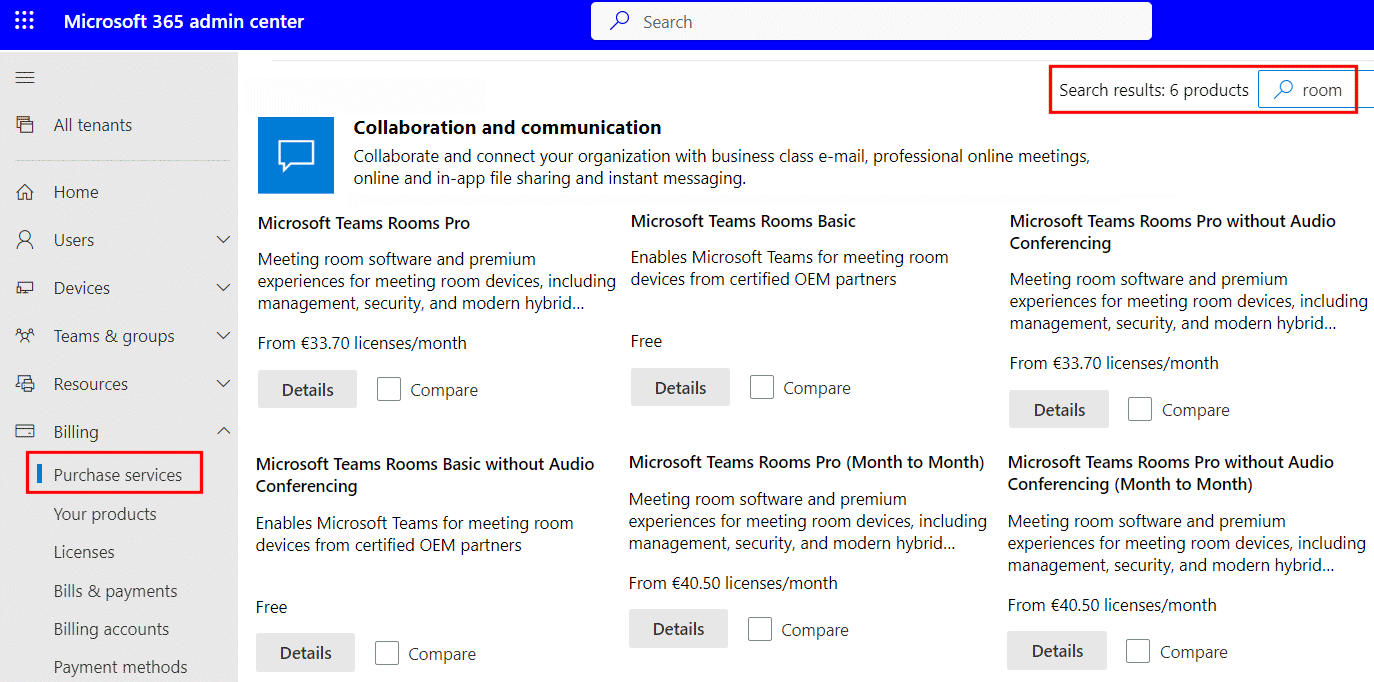Check Compare for Rooms Basic without Audio Conferencing

387,653
